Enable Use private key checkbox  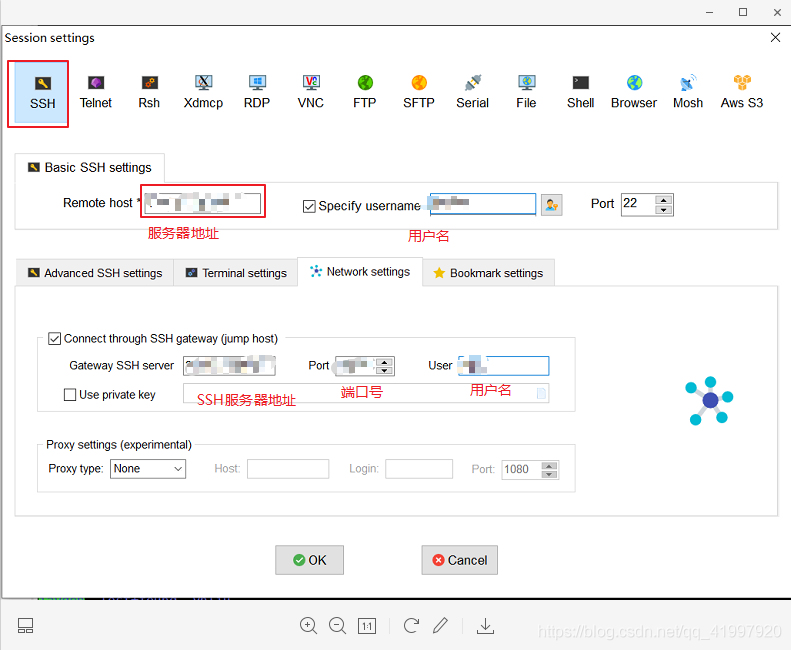coord(70,395)
